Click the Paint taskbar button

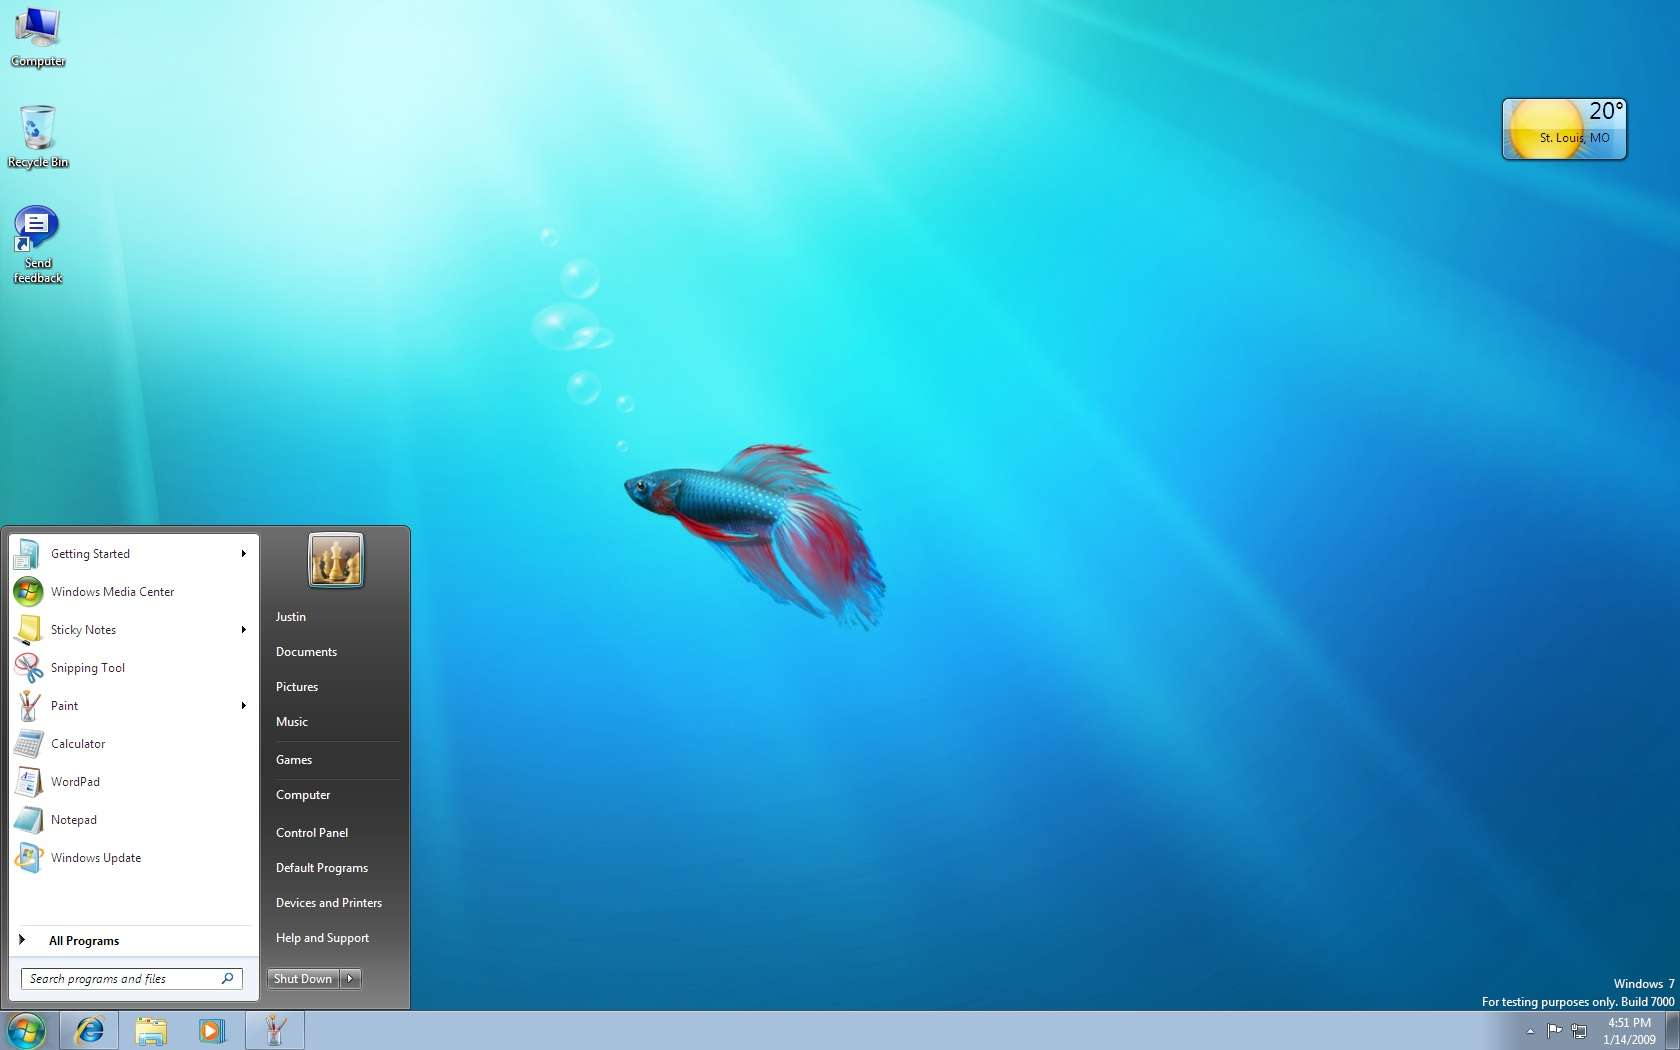click(275, 1031)
